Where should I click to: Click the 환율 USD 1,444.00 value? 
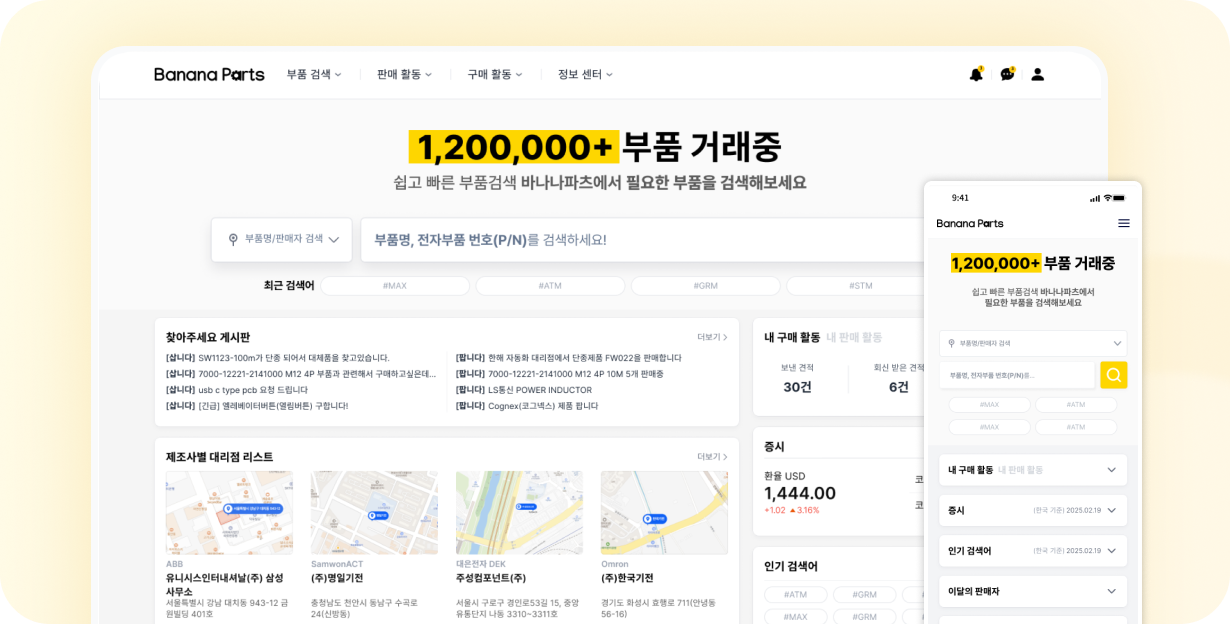(x=800, y=493)
